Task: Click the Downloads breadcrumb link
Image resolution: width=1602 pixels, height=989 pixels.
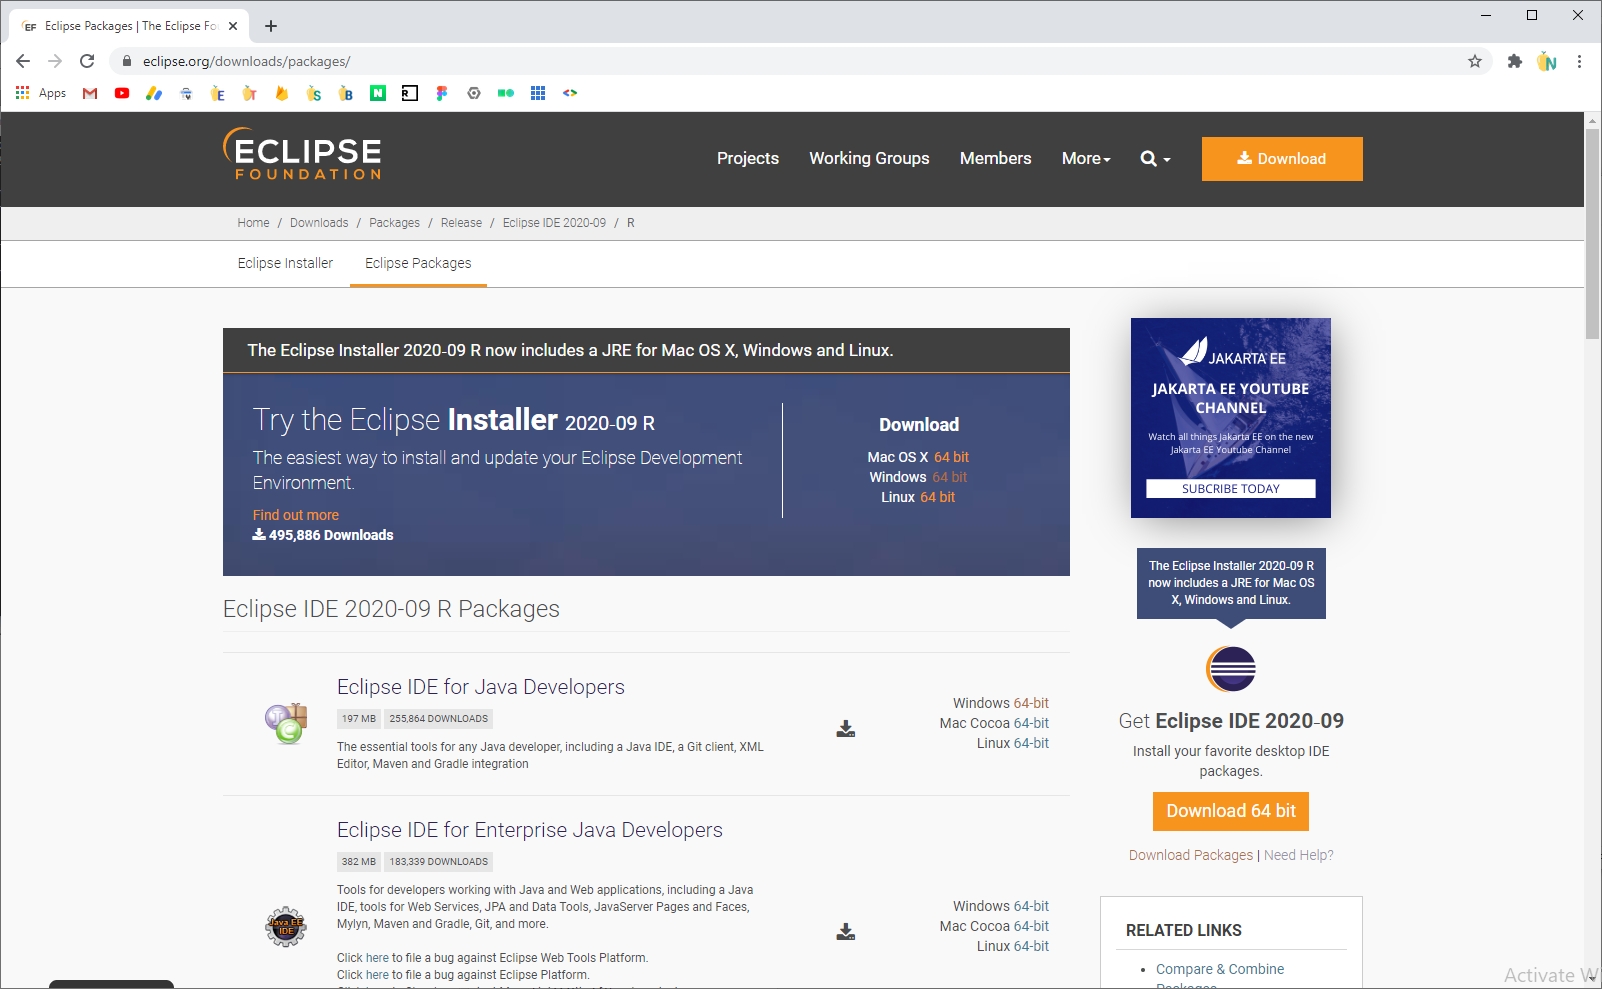Action: point(319,223)
